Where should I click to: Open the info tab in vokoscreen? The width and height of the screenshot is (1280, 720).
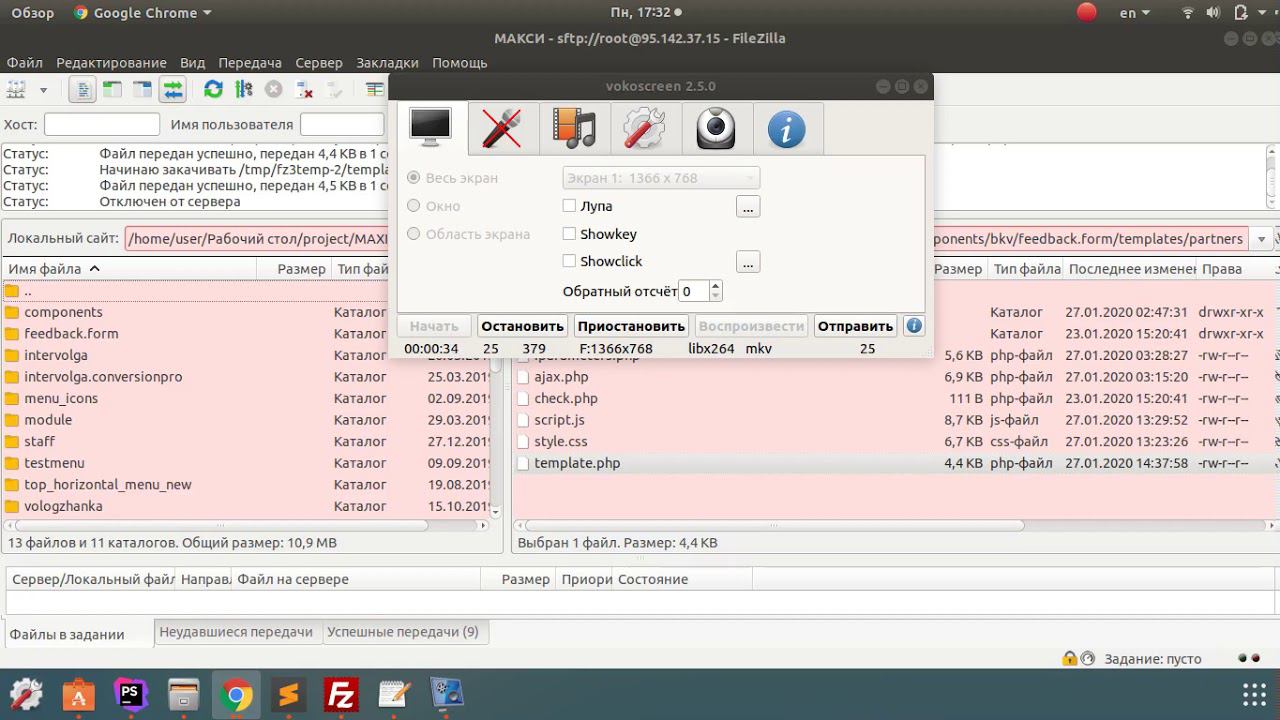[787, 128]
